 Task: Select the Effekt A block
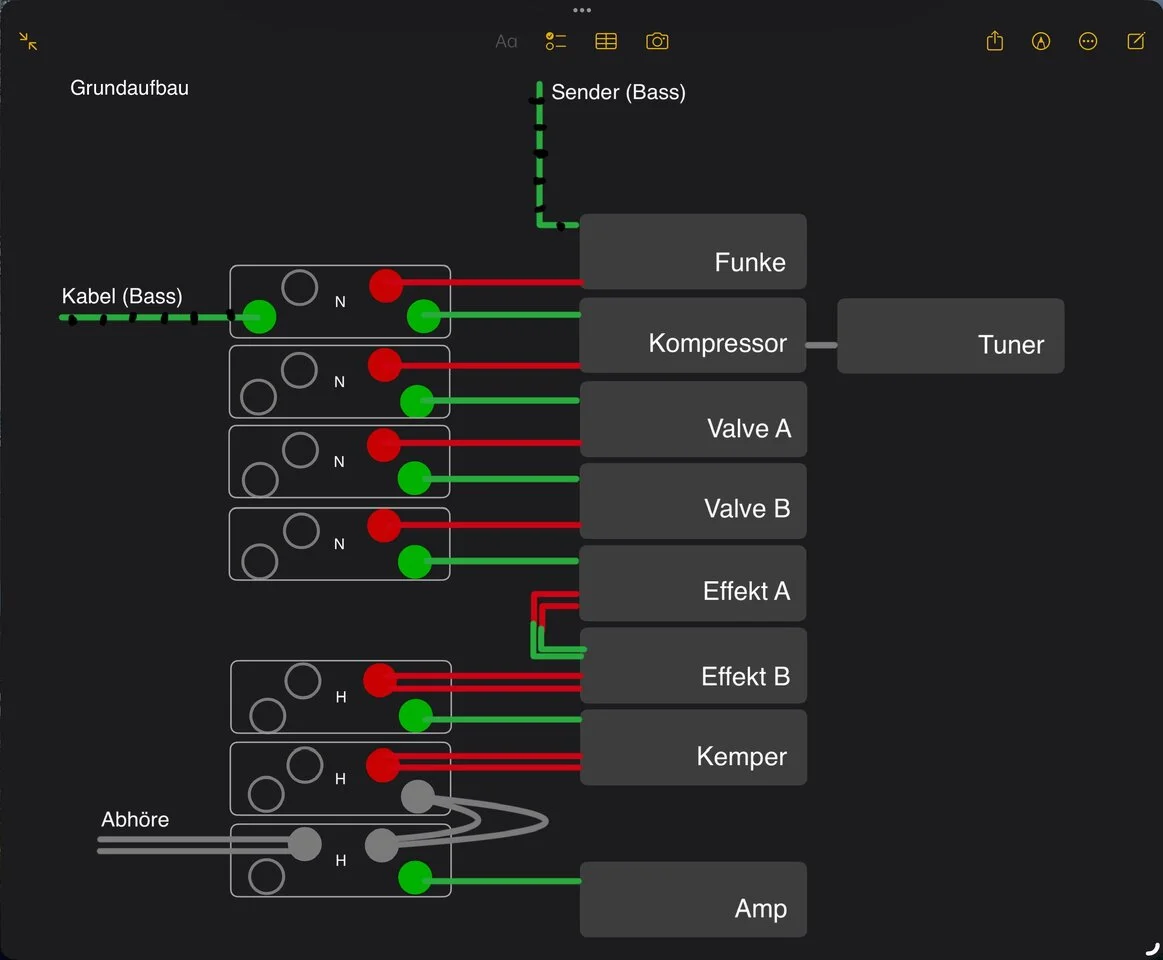(x=693, y=584)
